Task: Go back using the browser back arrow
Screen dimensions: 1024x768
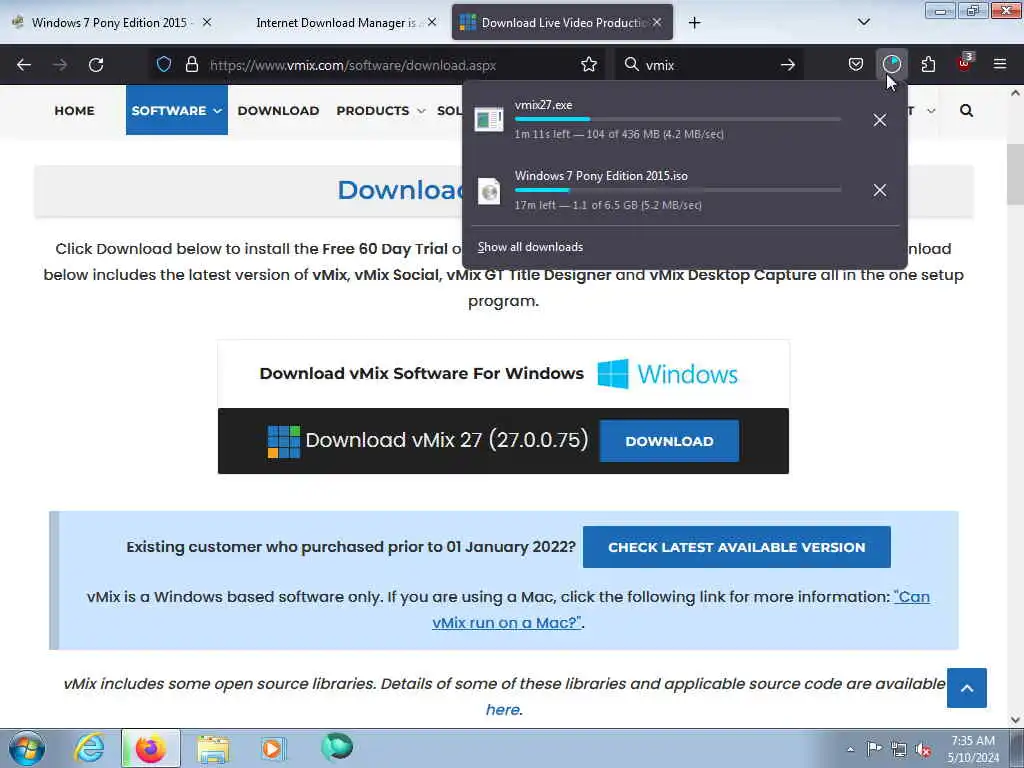Action: tap(24, 65)
